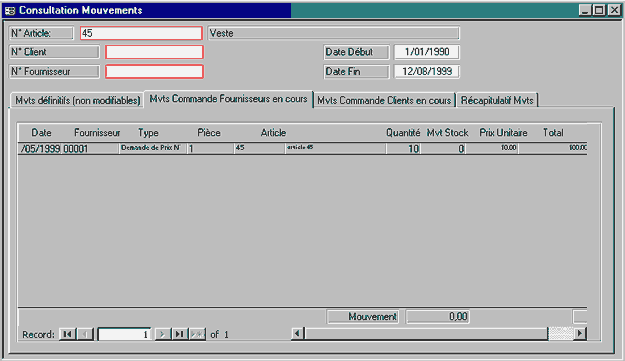Focus the N° Client input field

[x=154, y=52]
